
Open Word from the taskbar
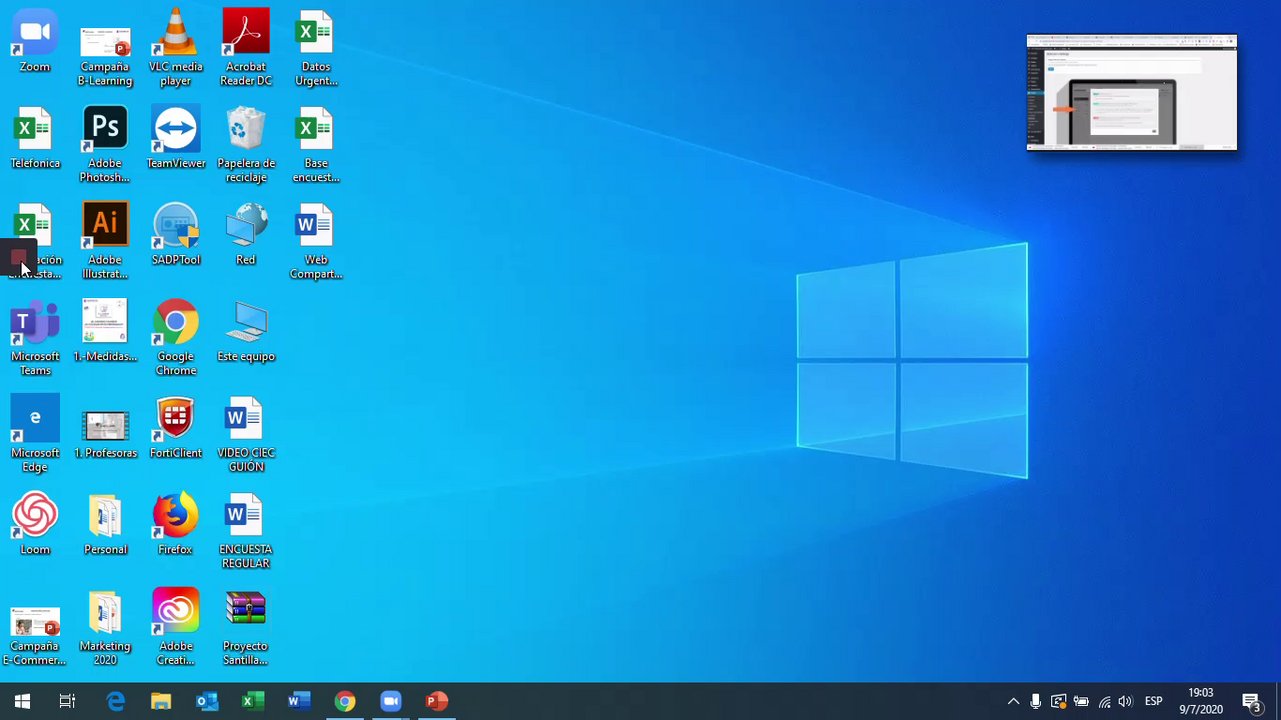(x=299, y=701)
